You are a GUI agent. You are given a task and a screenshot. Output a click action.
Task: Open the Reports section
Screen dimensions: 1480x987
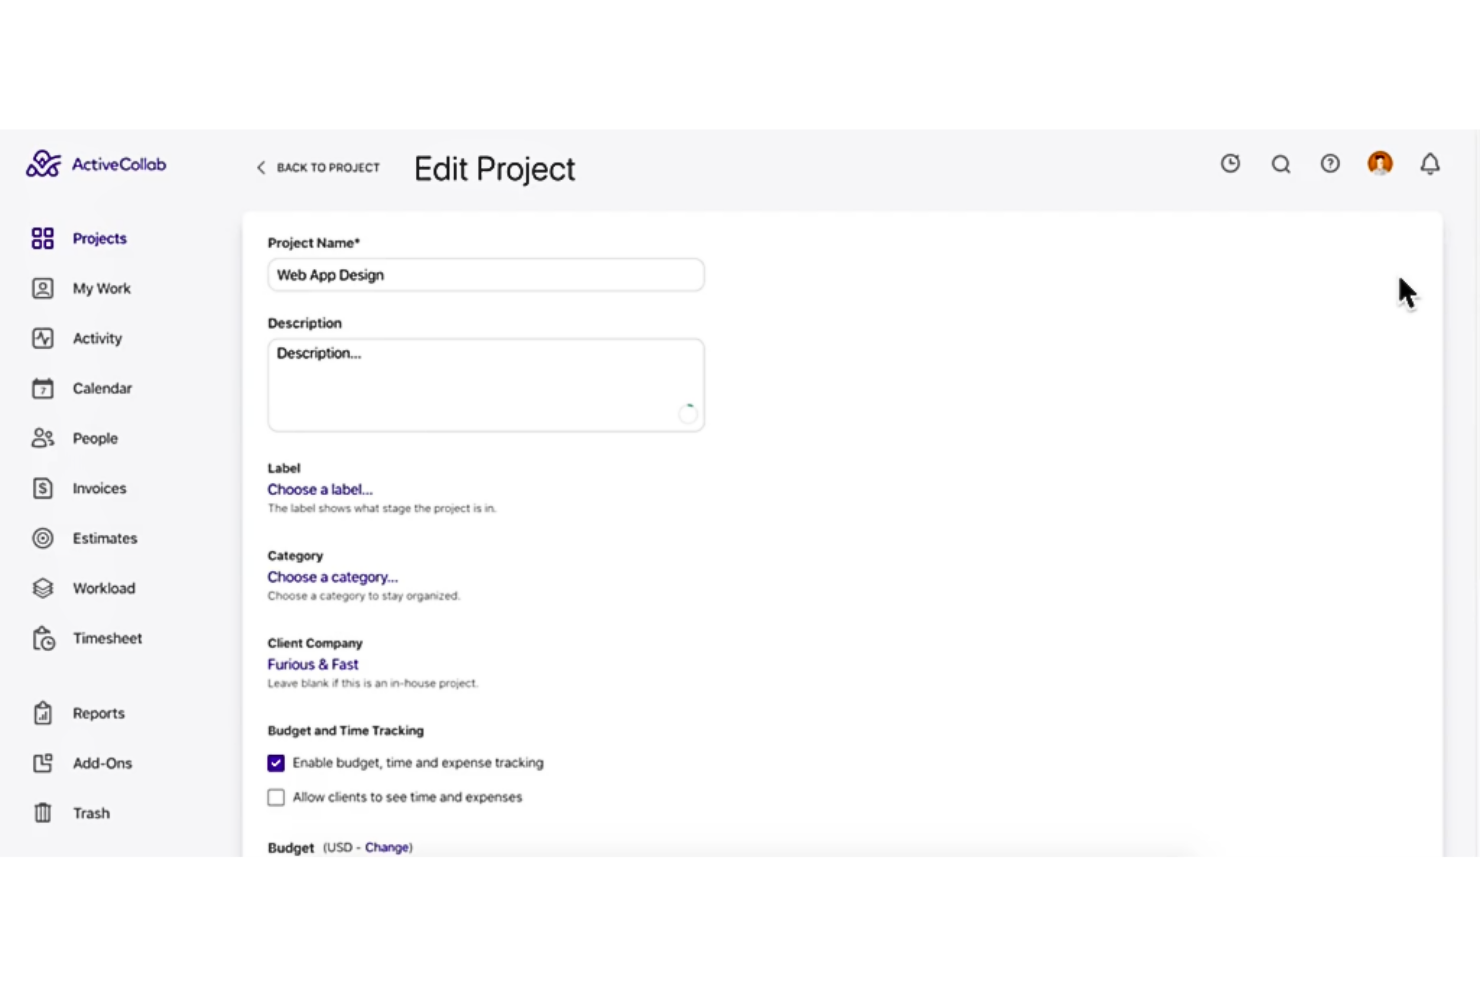pos(98,713)
